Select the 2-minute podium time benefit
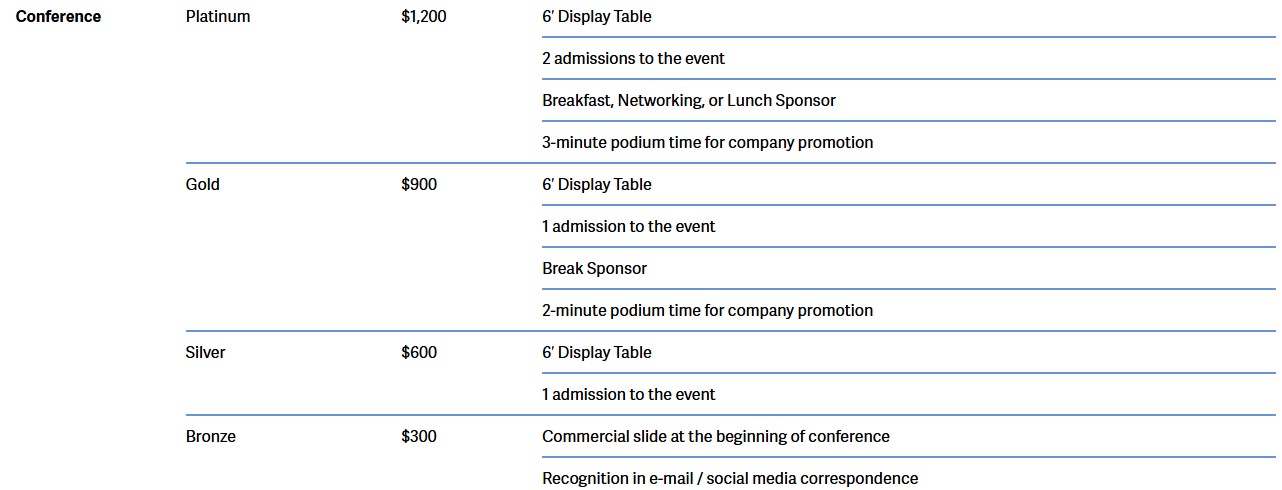Image resolution: width=1282 pixels, height=490 pixels. [x=707, y=311]
